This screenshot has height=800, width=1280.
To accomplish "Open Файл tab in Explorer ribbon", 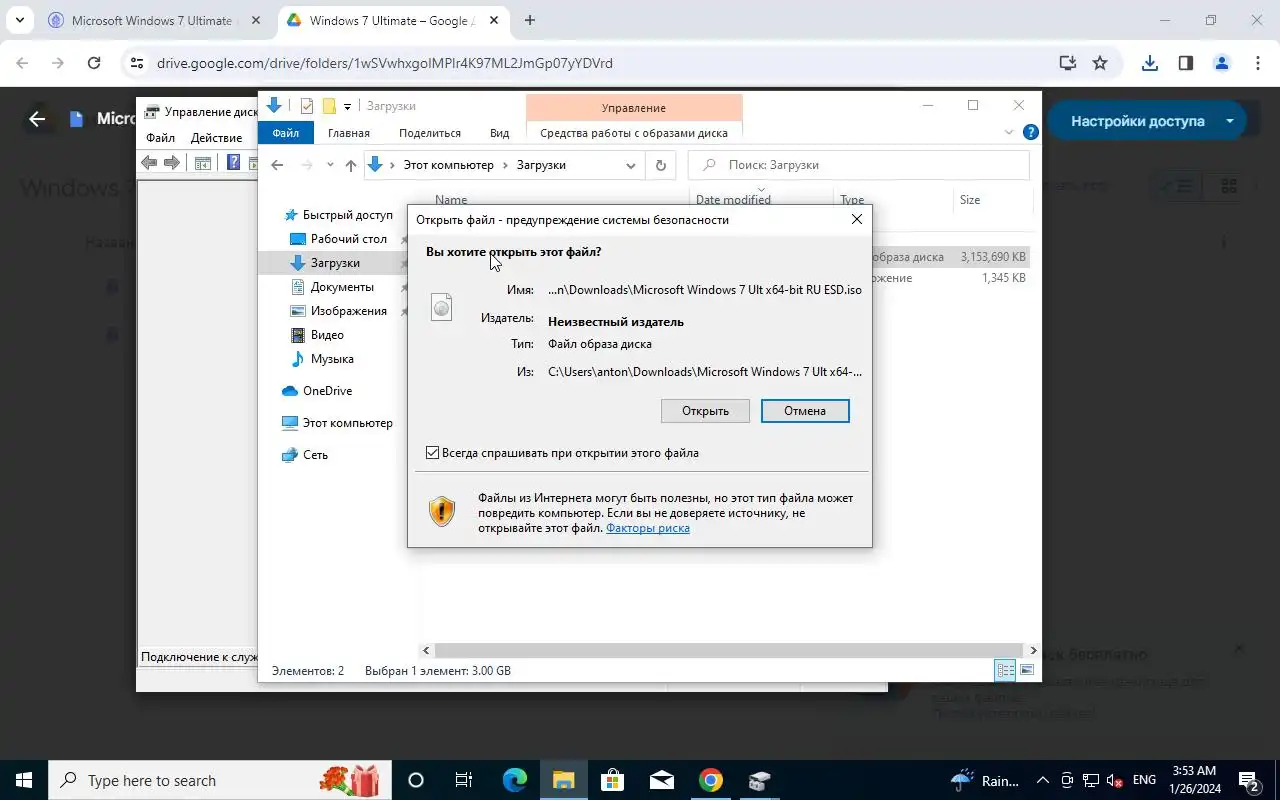I will pyautogui.click(x=285, y=133).
